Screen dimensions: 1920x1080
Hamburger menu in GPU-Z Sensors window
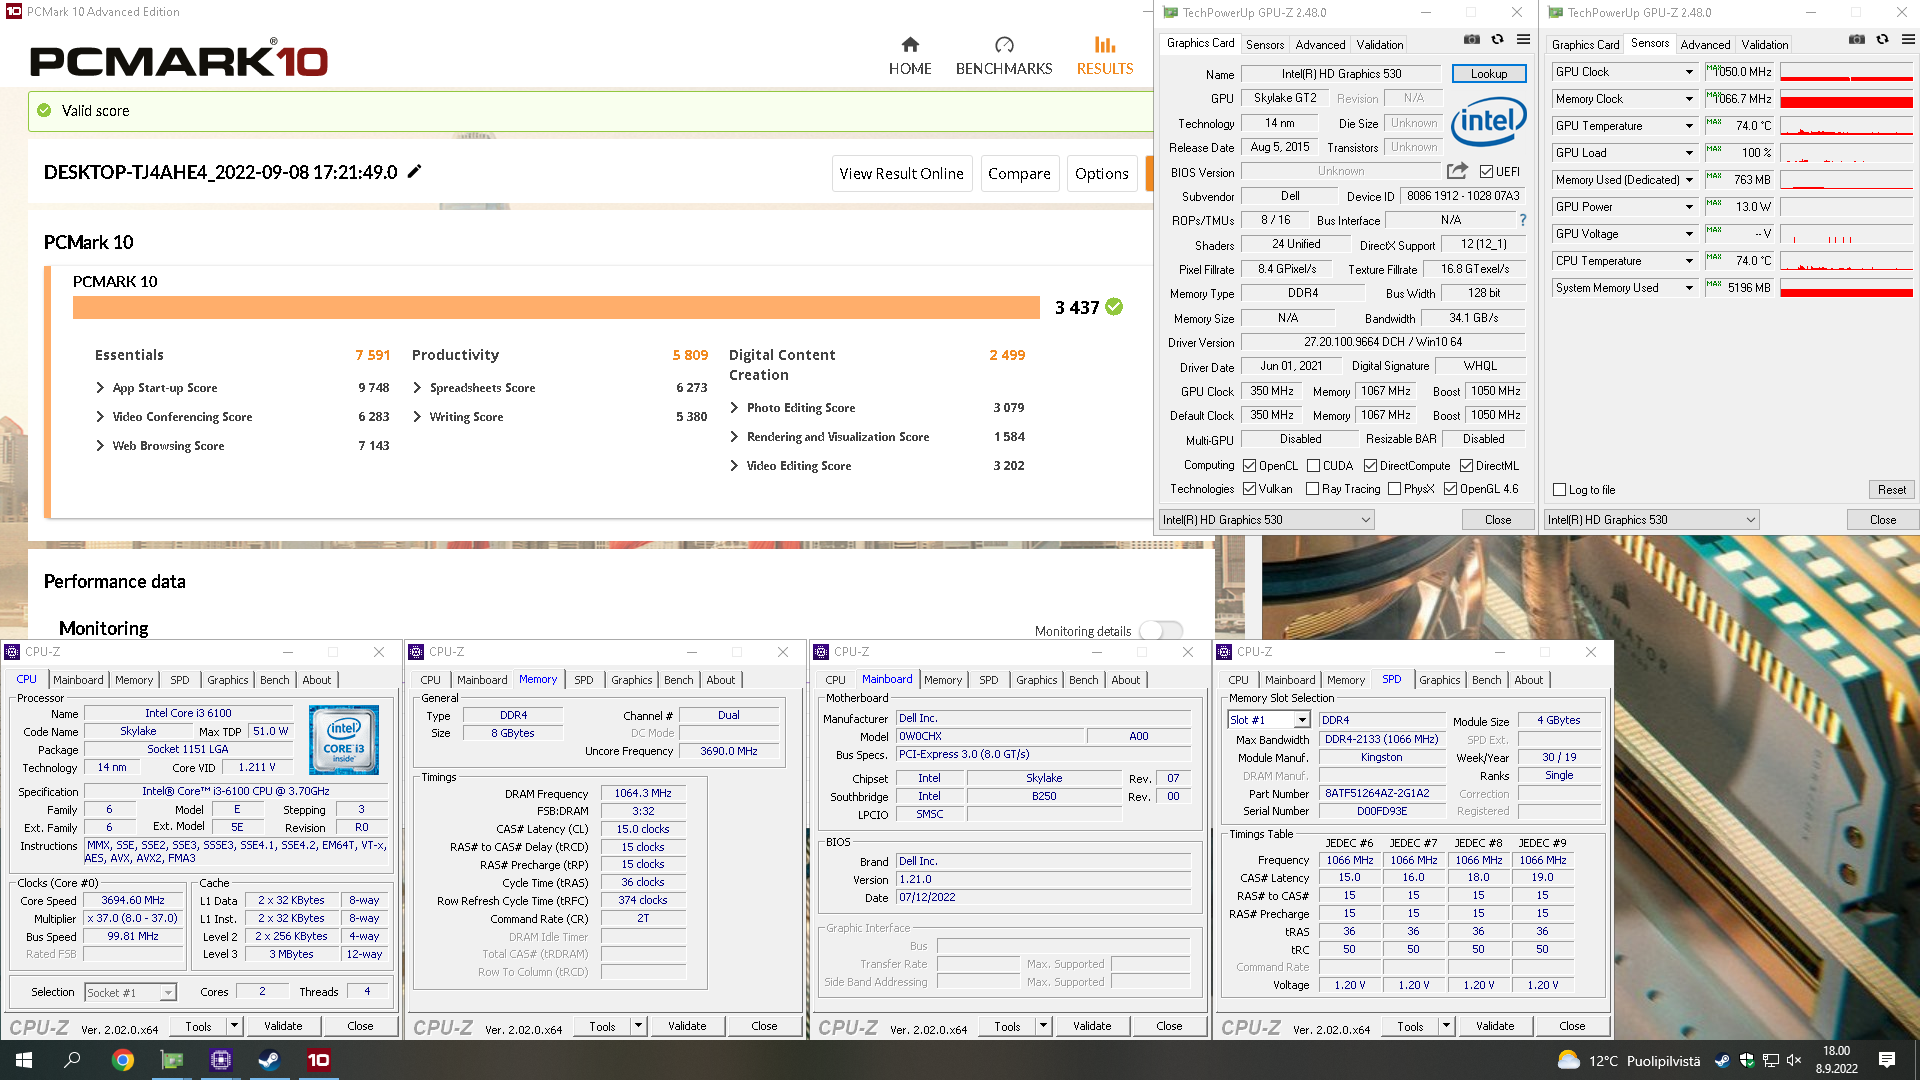click(x=1908, y=40)
